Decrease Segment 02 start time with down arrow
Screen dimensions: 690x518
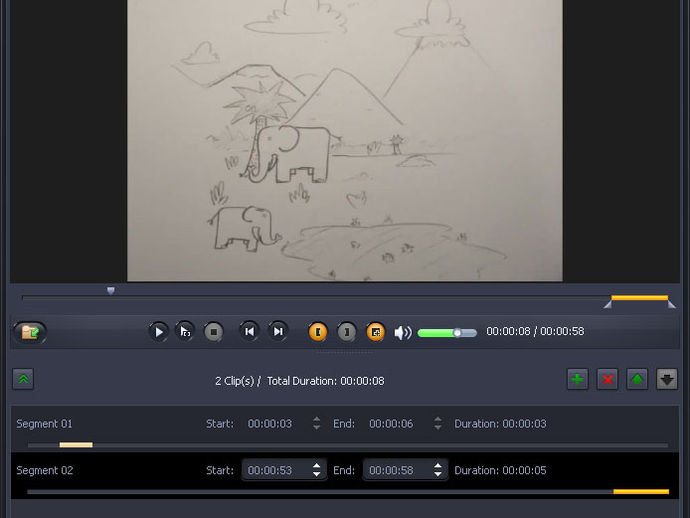coord(316,474)
